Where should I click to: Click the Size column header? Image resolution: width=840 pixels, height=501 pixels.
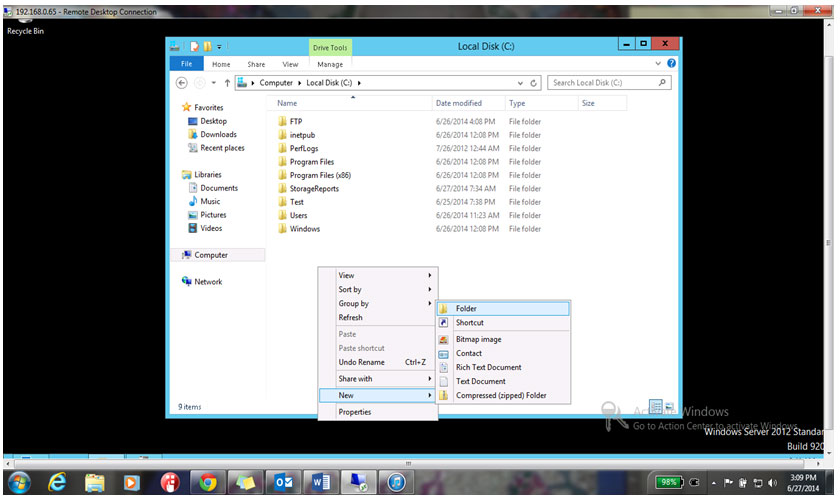(x=602, y=103)
